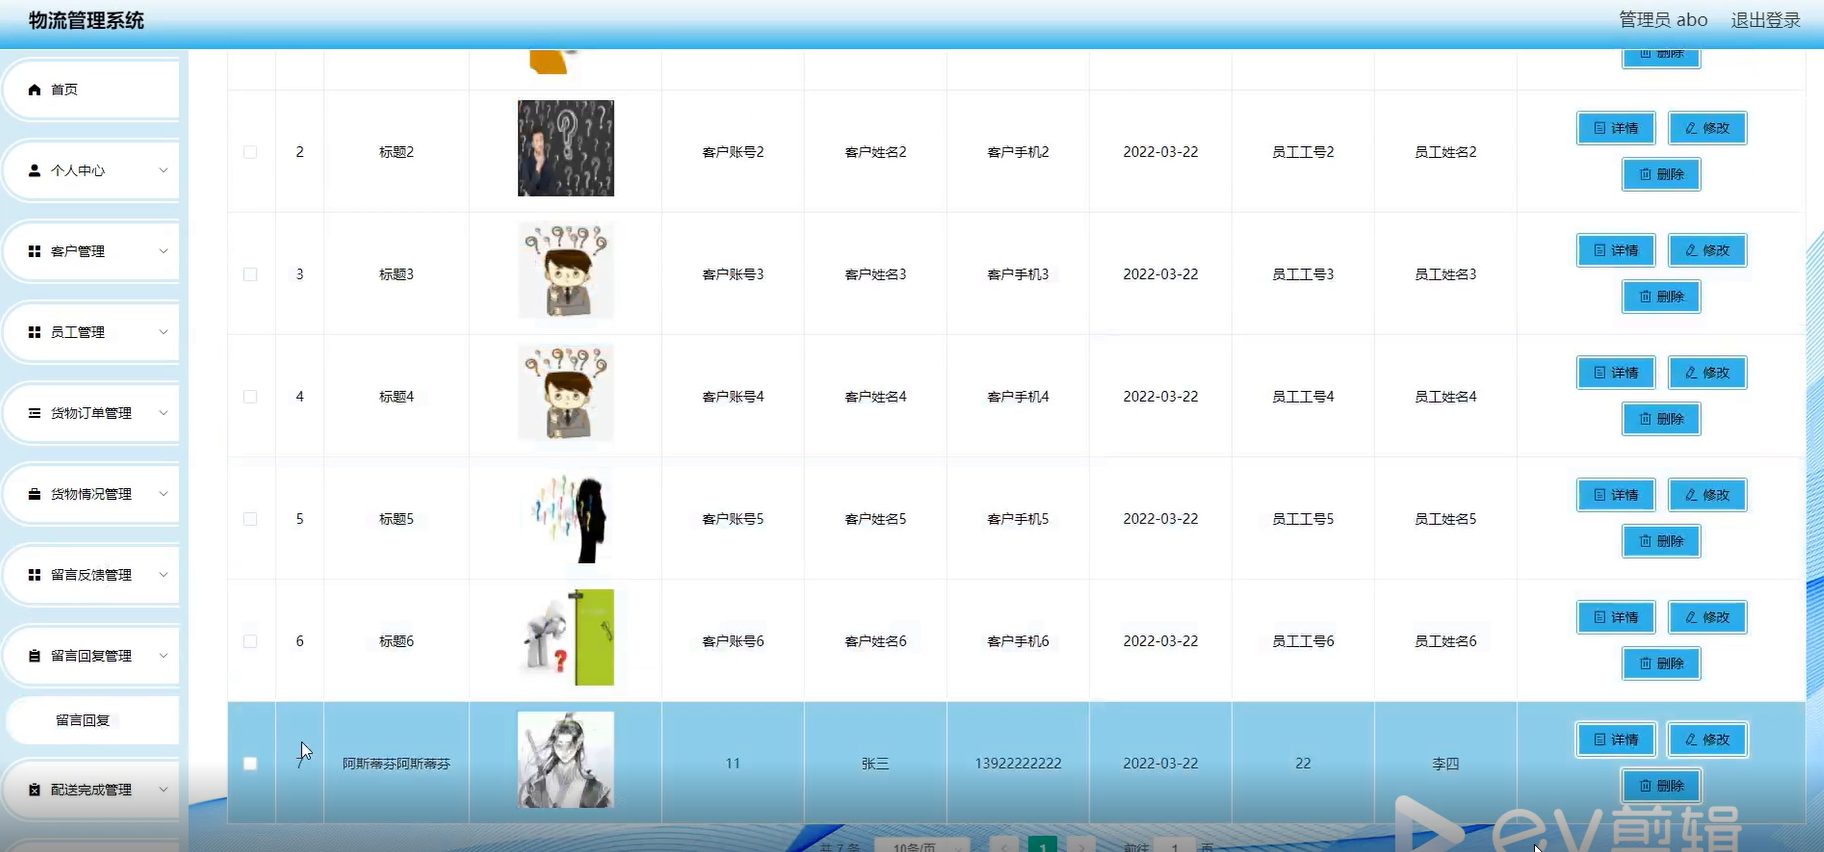The width and height of the screenshot is (1824, 852).
Task: Open the cartoon thumbnail in row 标题4
Action: pos(566,393)
